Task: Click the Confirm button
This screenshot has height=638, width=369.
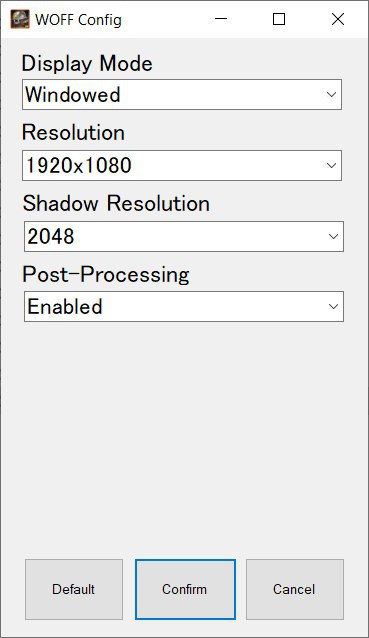Action: click(x=185, y=589)
